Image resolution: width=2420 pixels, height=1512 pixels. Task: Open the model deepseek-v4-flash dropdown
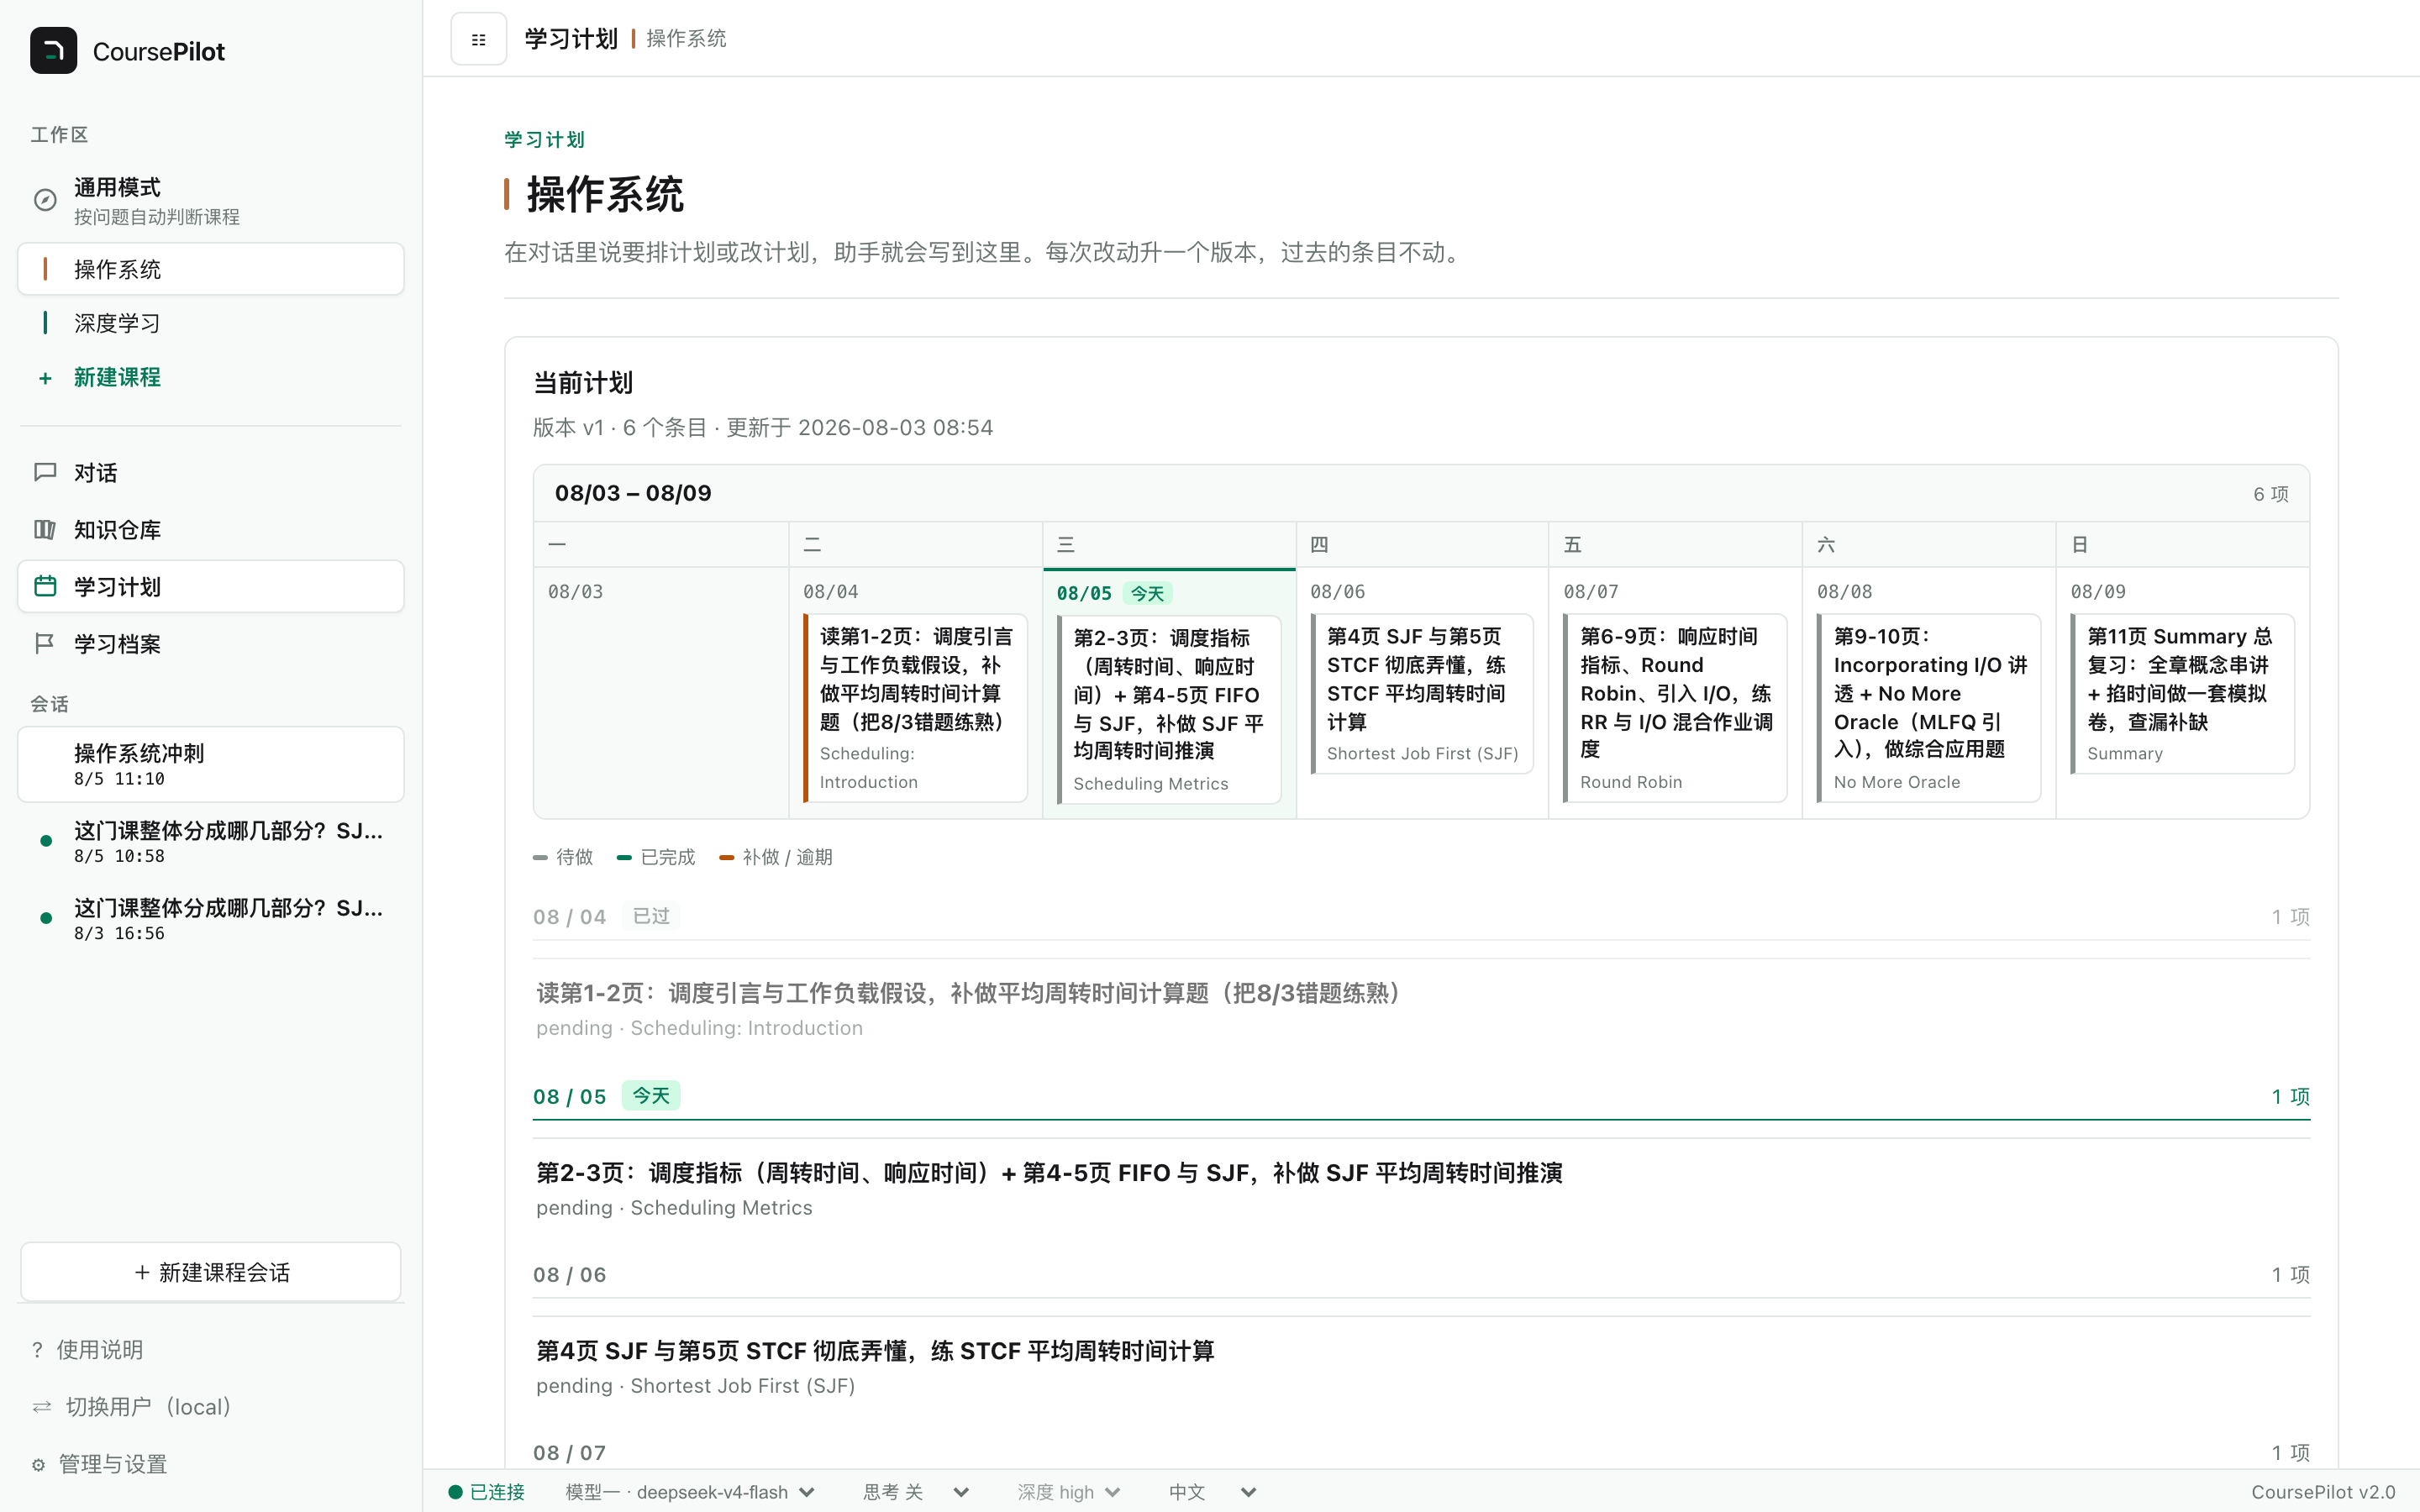[690, 1492]
